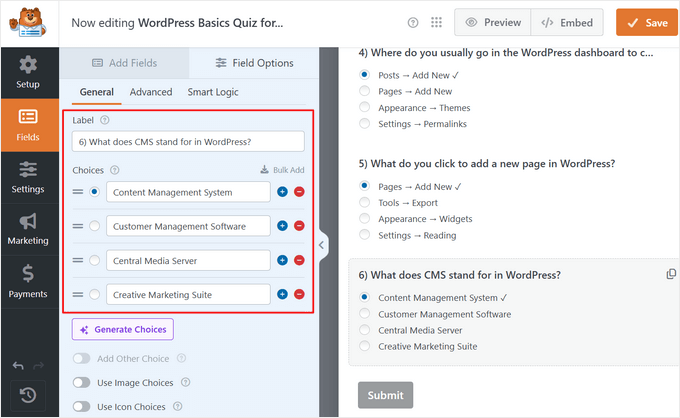Add a choice after Customer Management Software

point(282,226)
